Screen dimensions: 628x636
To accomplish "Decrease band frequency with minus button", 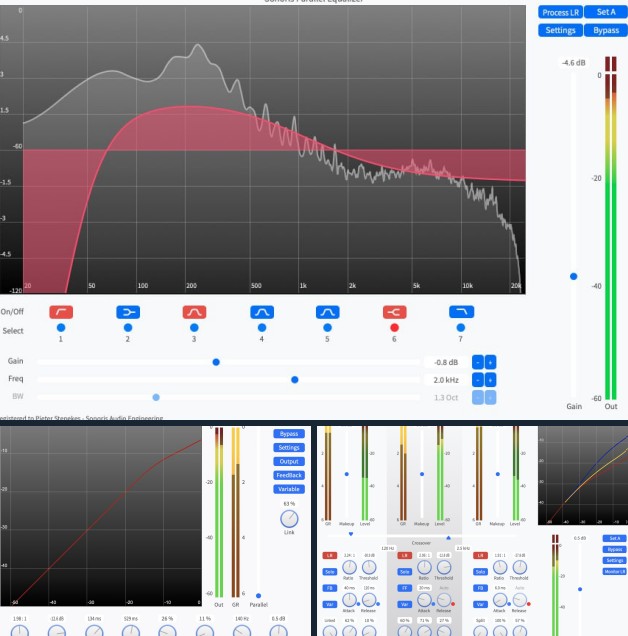I will 478,380.
